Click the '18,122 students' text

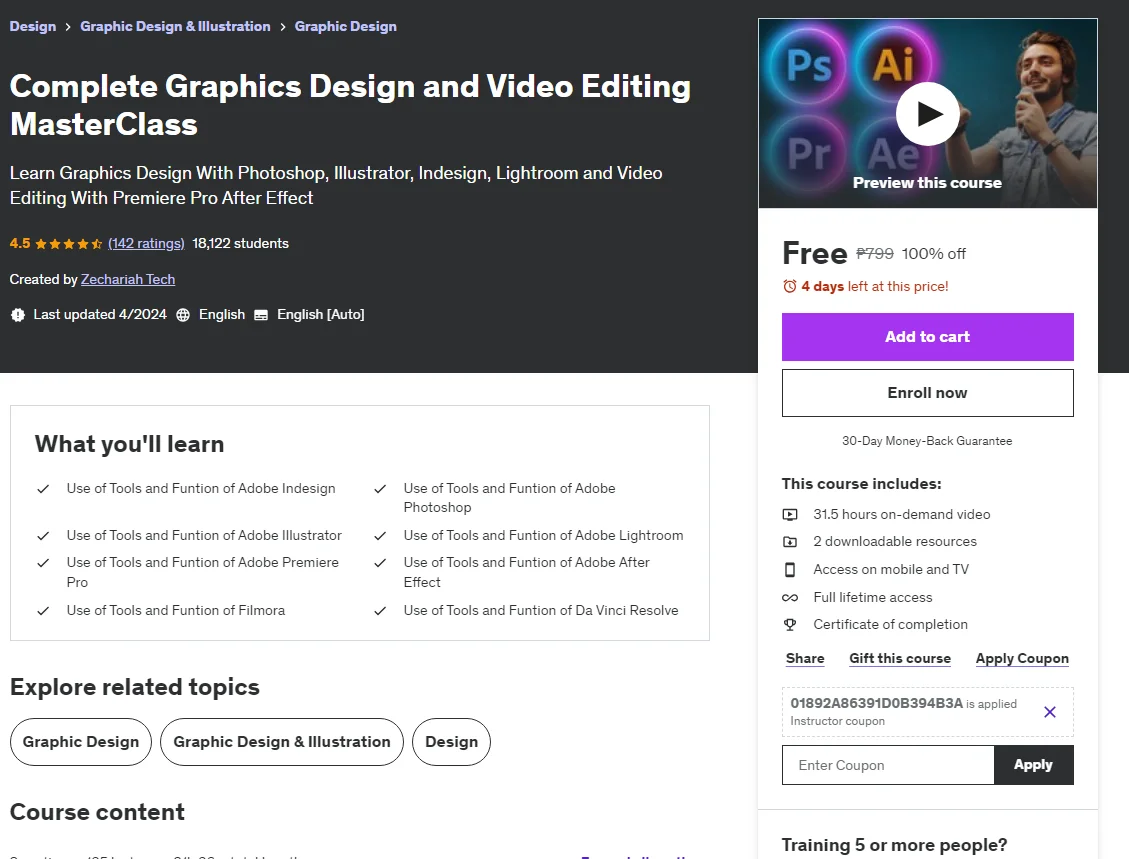(x=240, y=243)
